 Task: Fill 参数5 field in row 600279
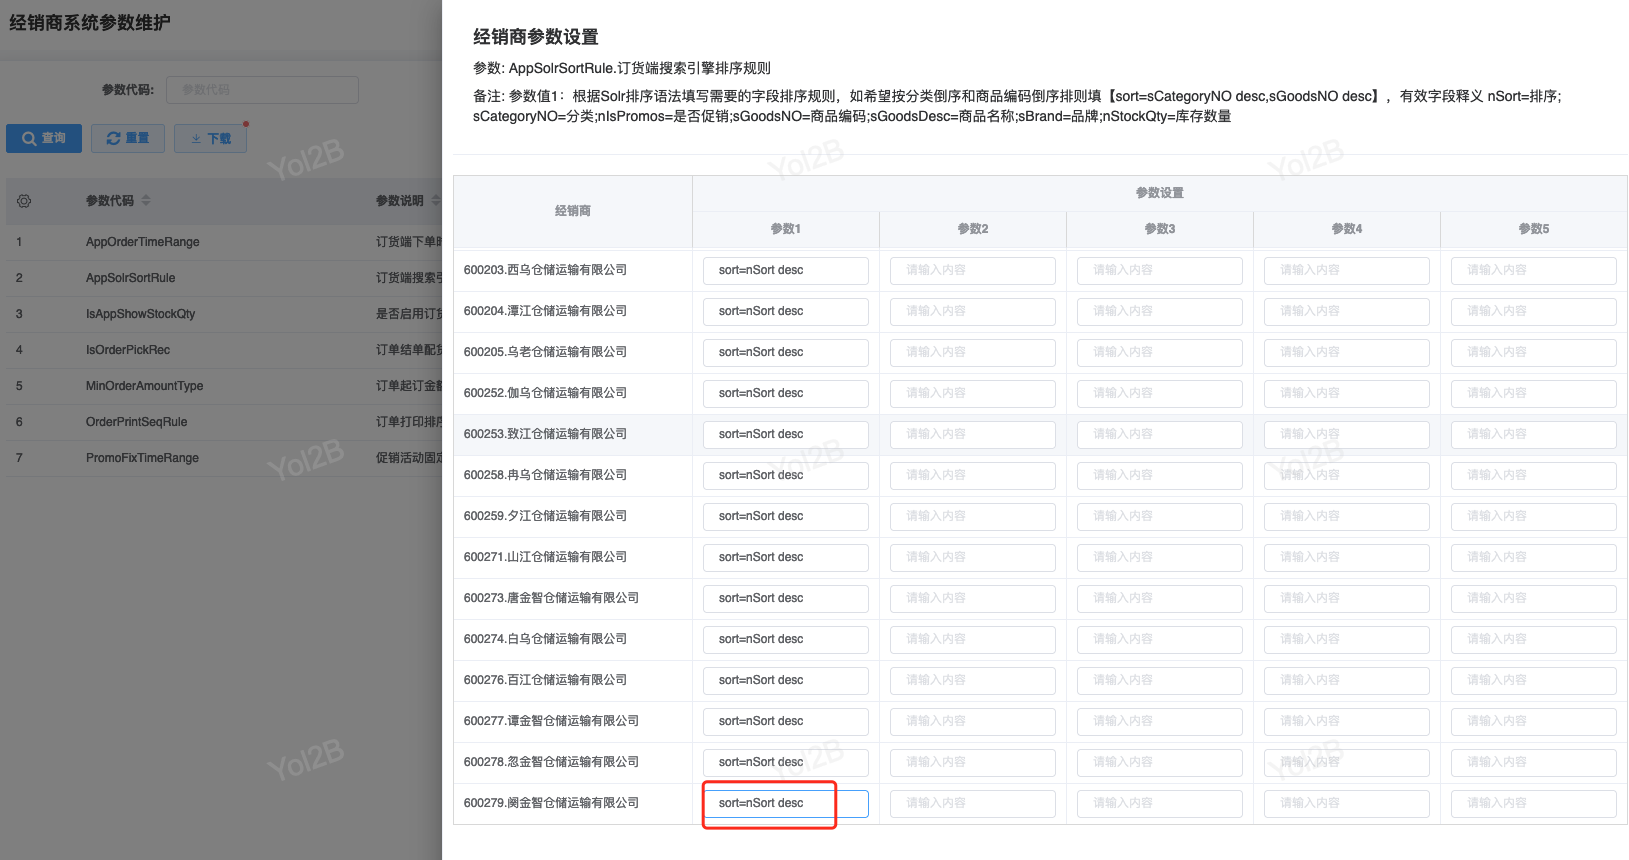(1534, 804)
